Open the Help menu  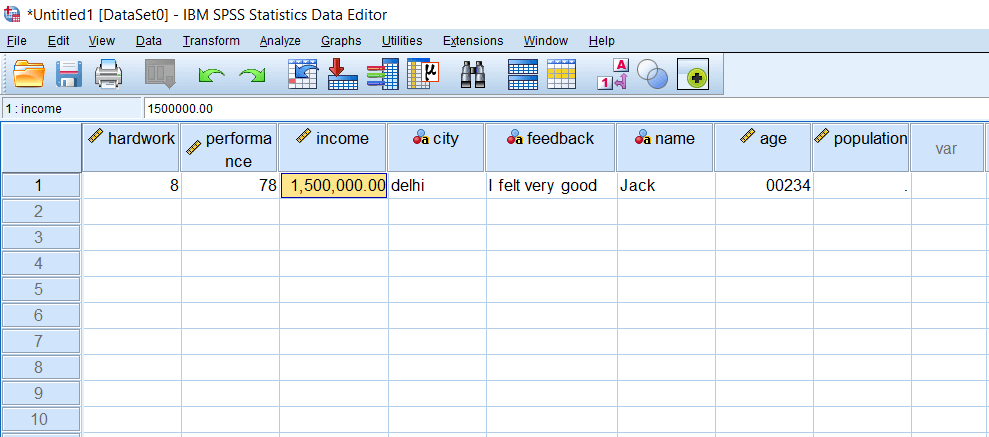coord(602,41)
